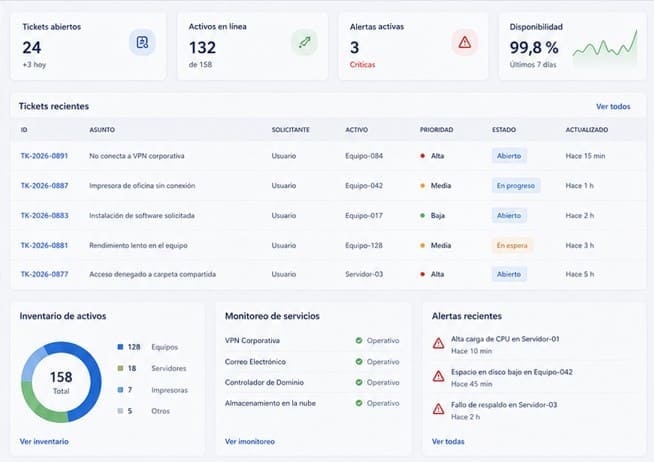Screen dimensions: 654x462
Task: Click Abierto status badge for TK-2026-0891
Action: (509, 156)
